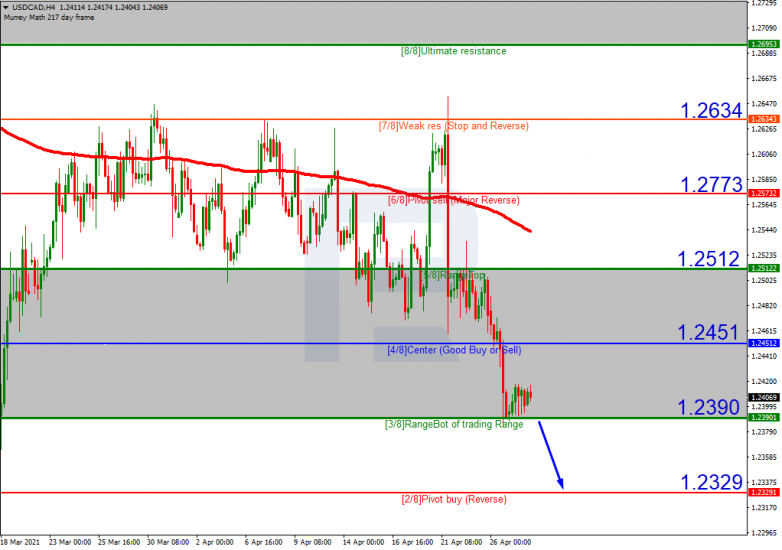This screenshot has height=550, width=782.
Task: Select the 26 Apr 00:00 time label
Action: point(510,542)
